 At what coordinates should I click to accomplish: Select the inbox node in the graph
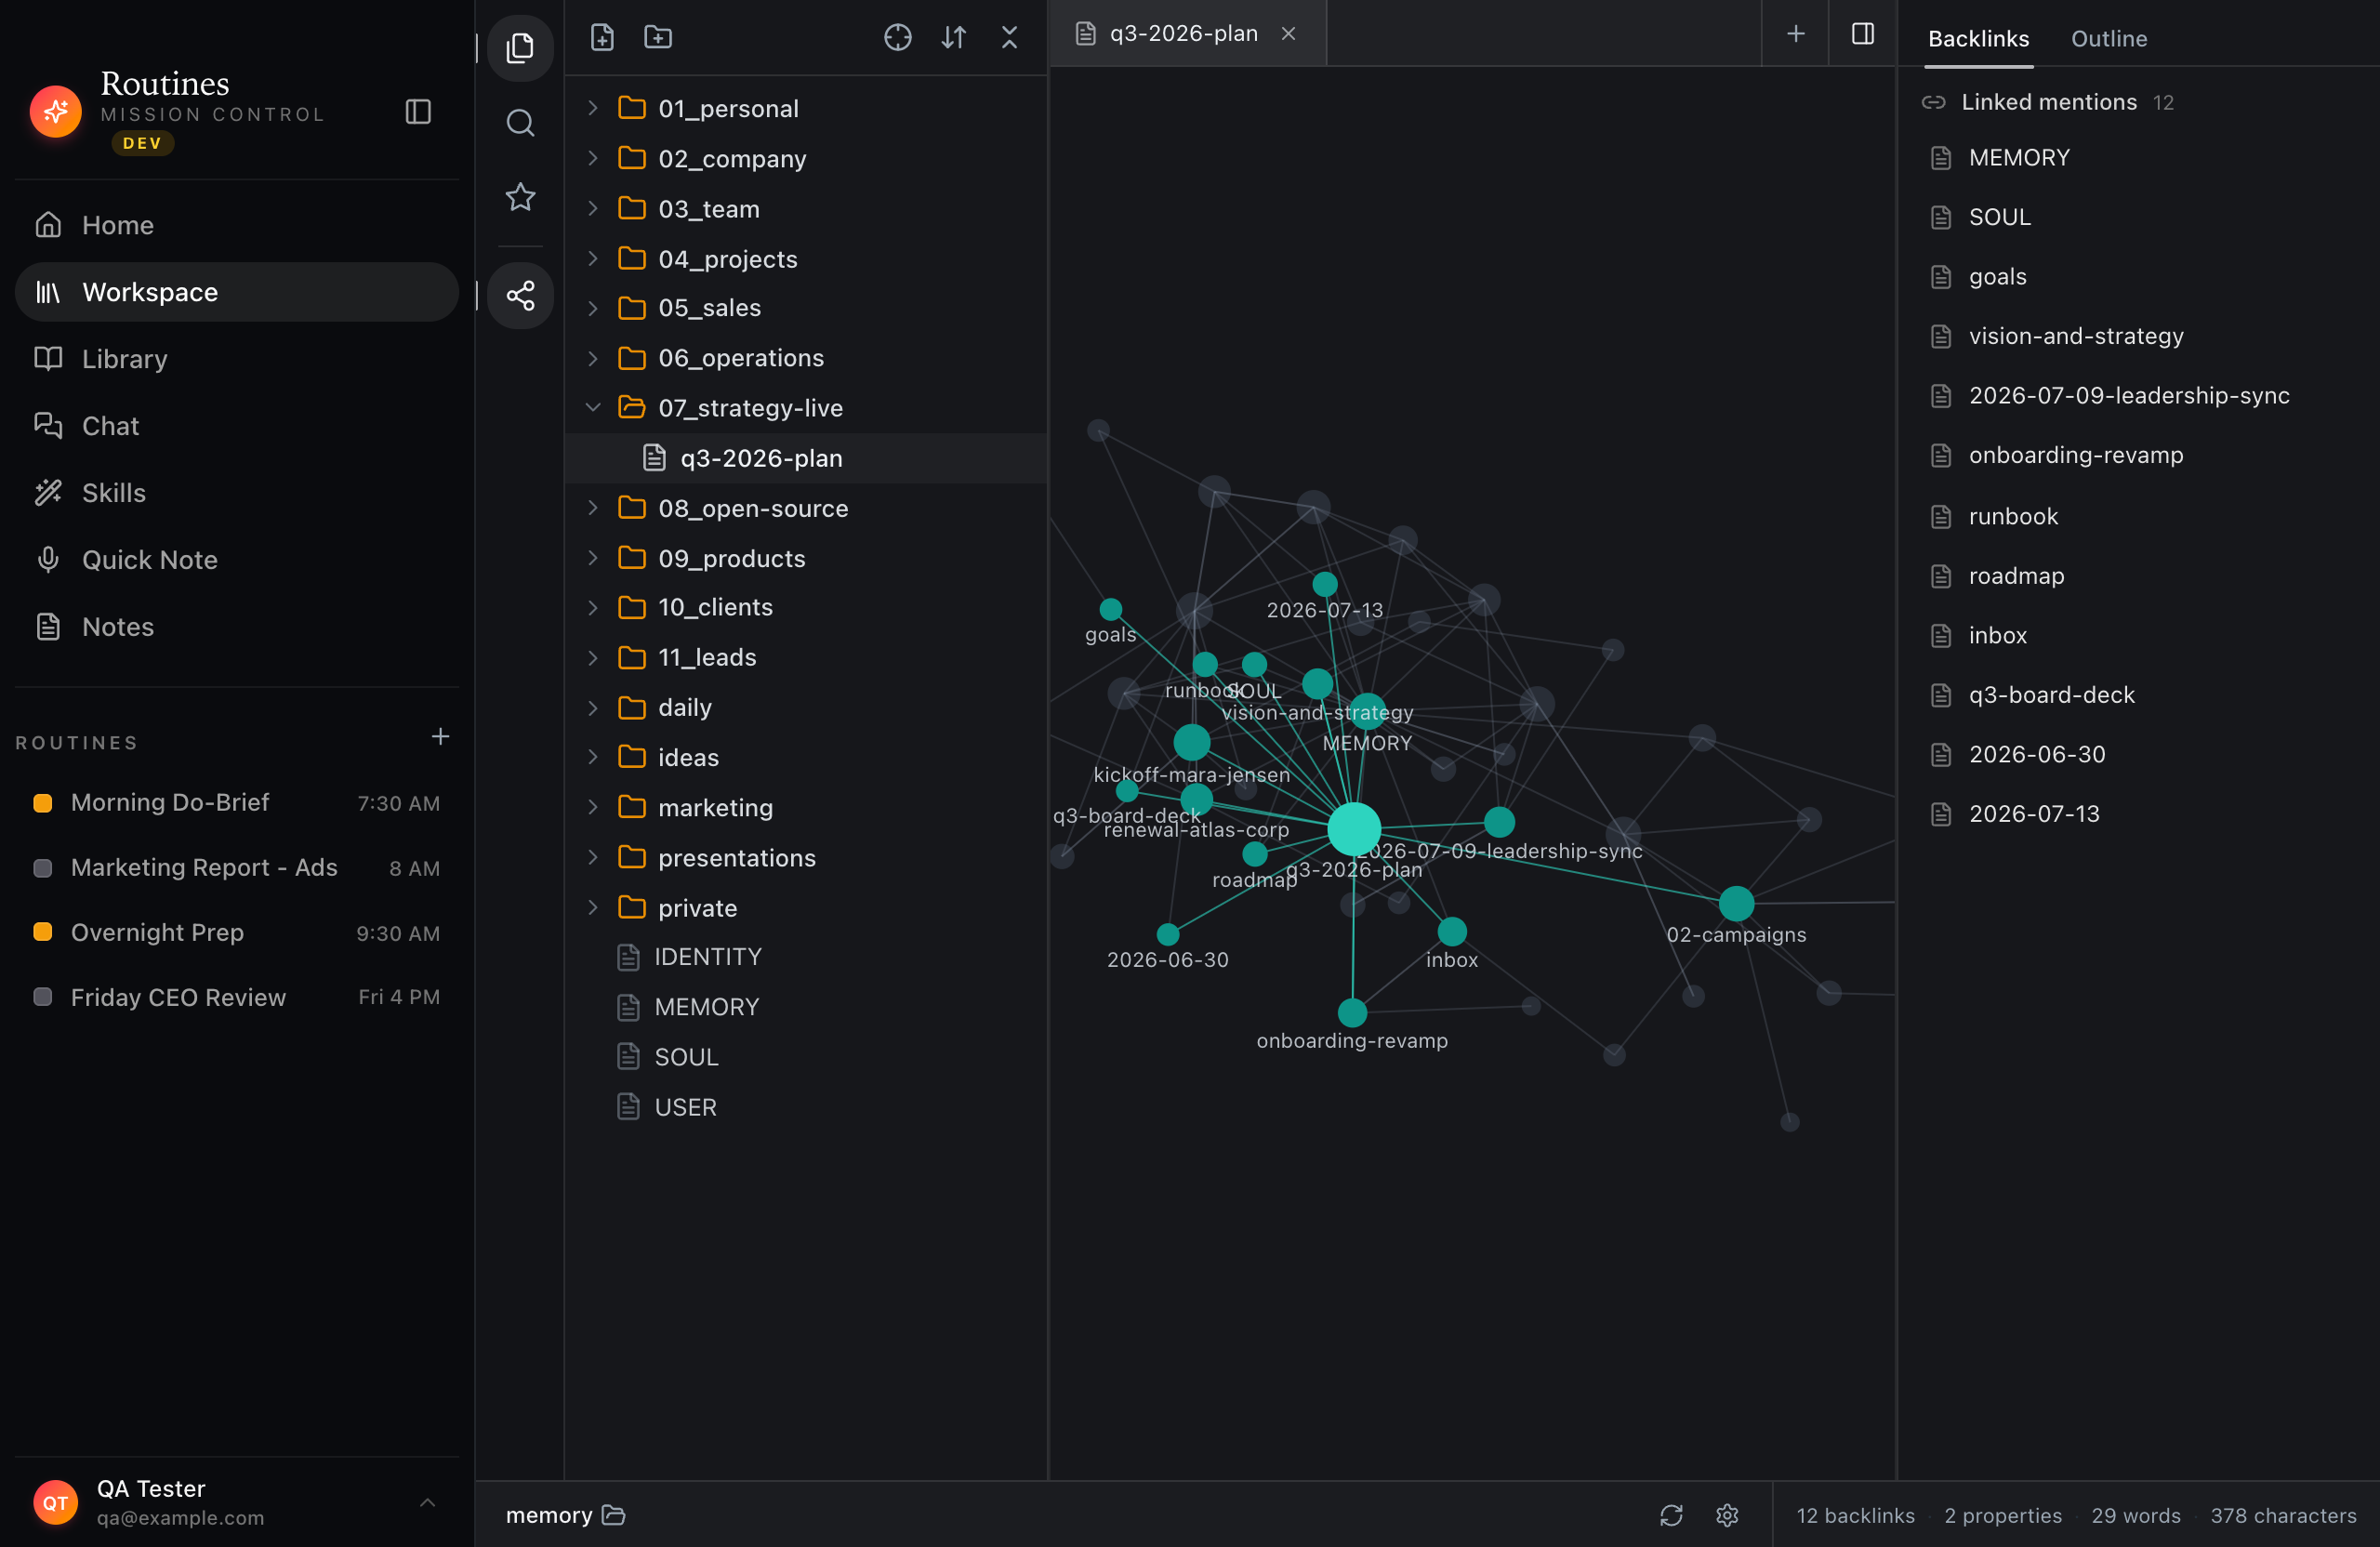1452,931
